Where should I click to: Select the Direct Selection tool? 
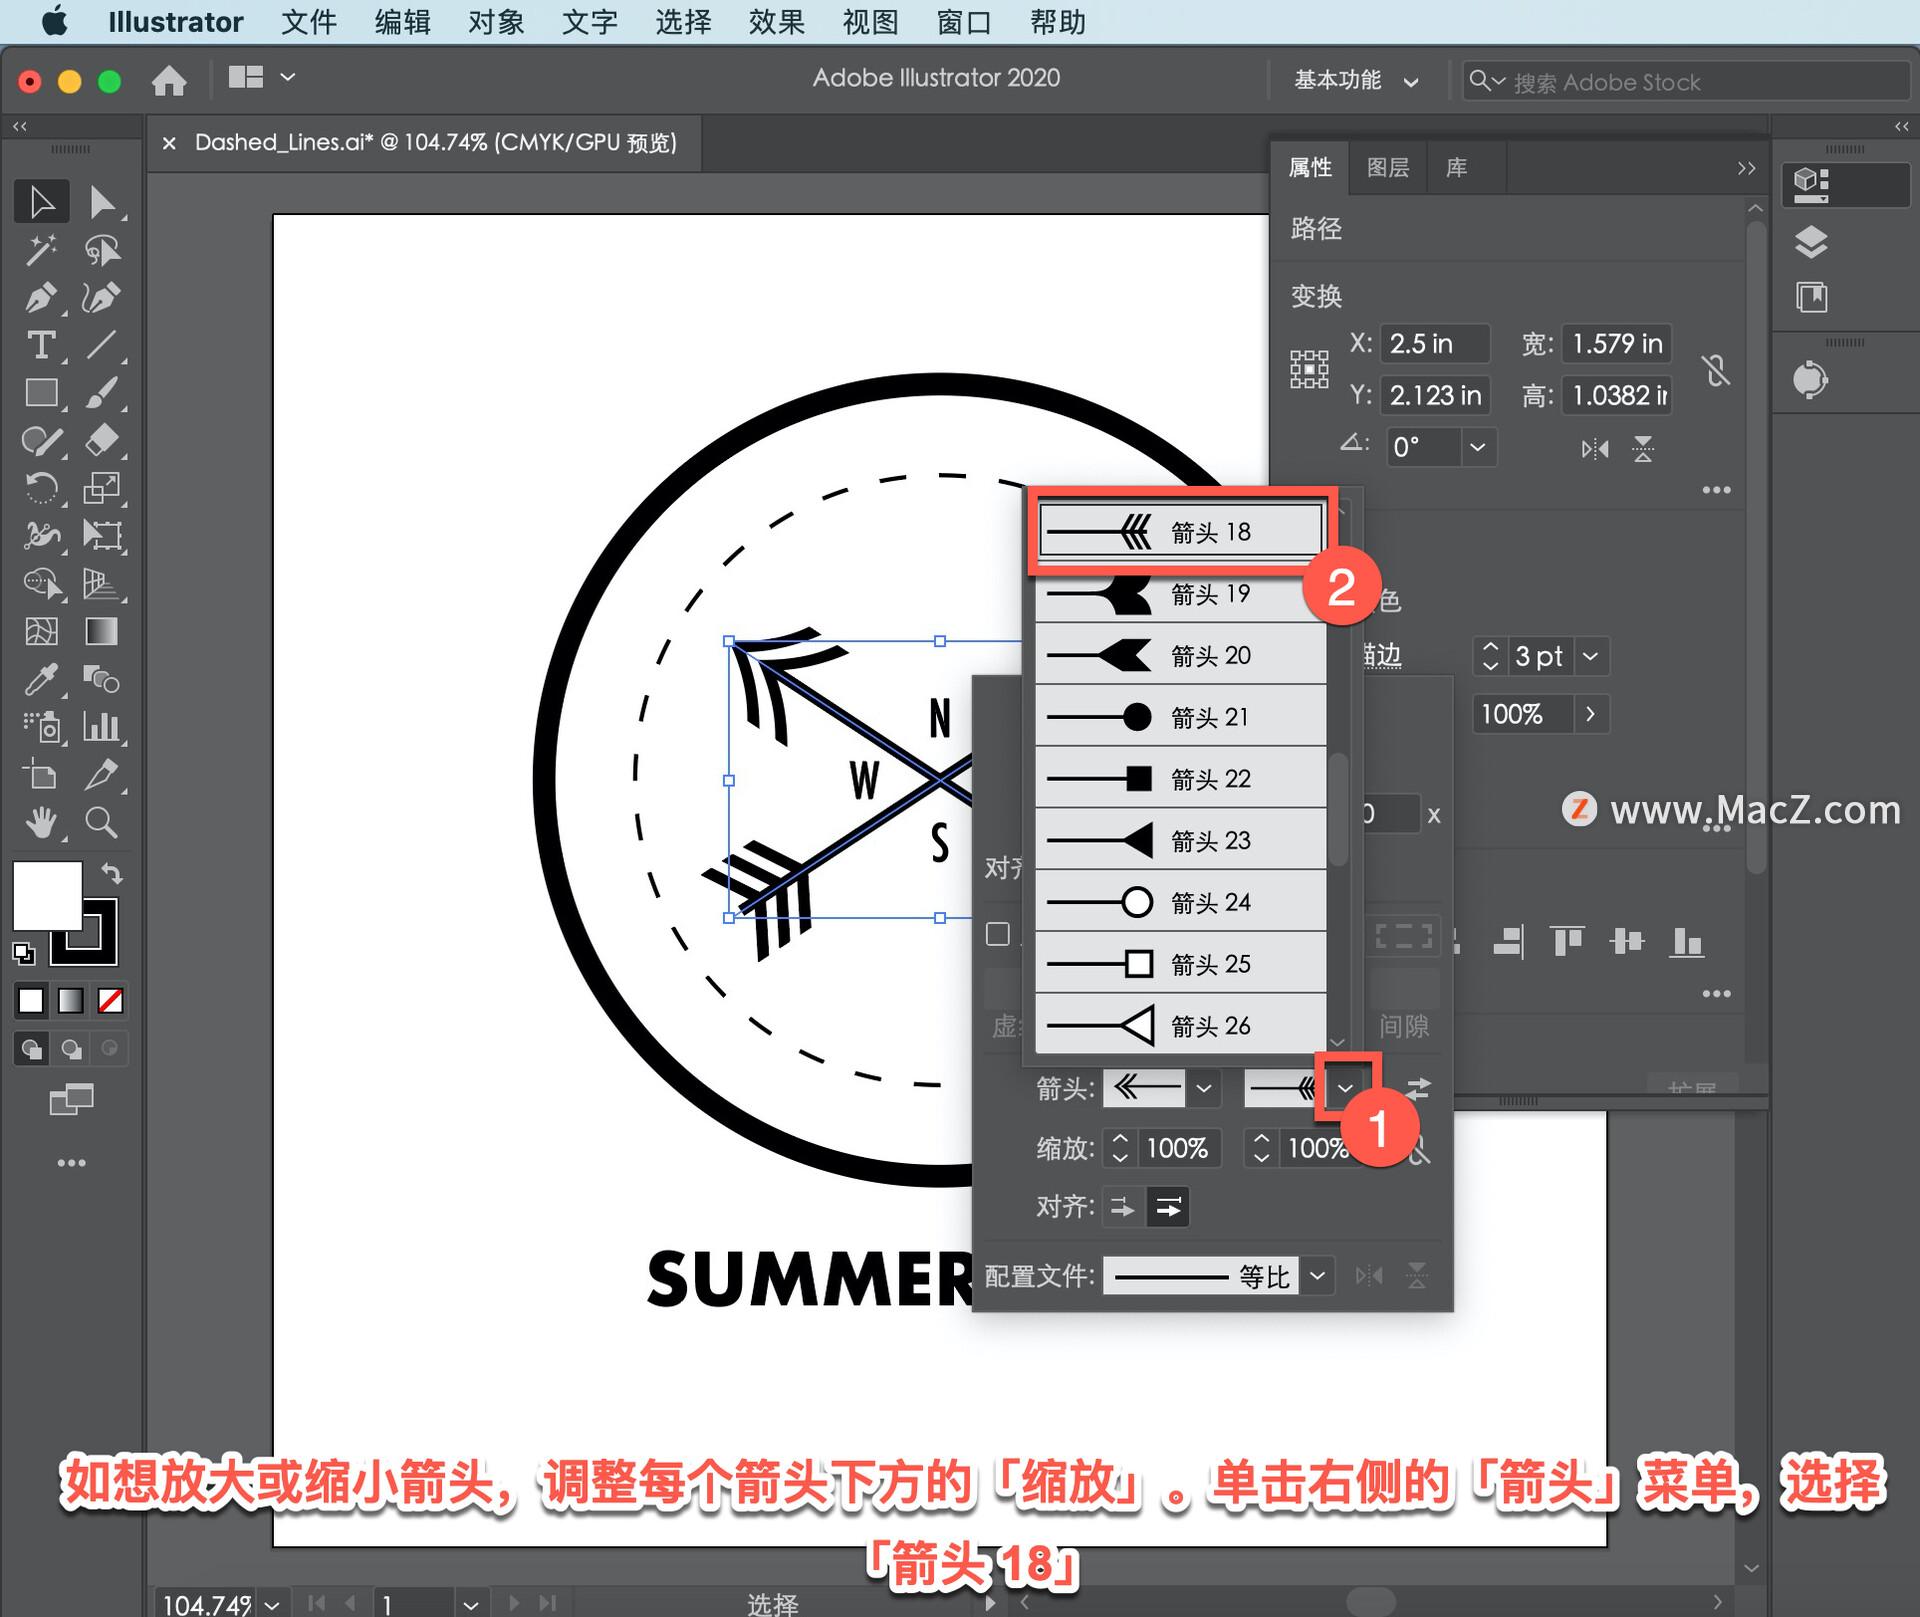coord(101,201)
